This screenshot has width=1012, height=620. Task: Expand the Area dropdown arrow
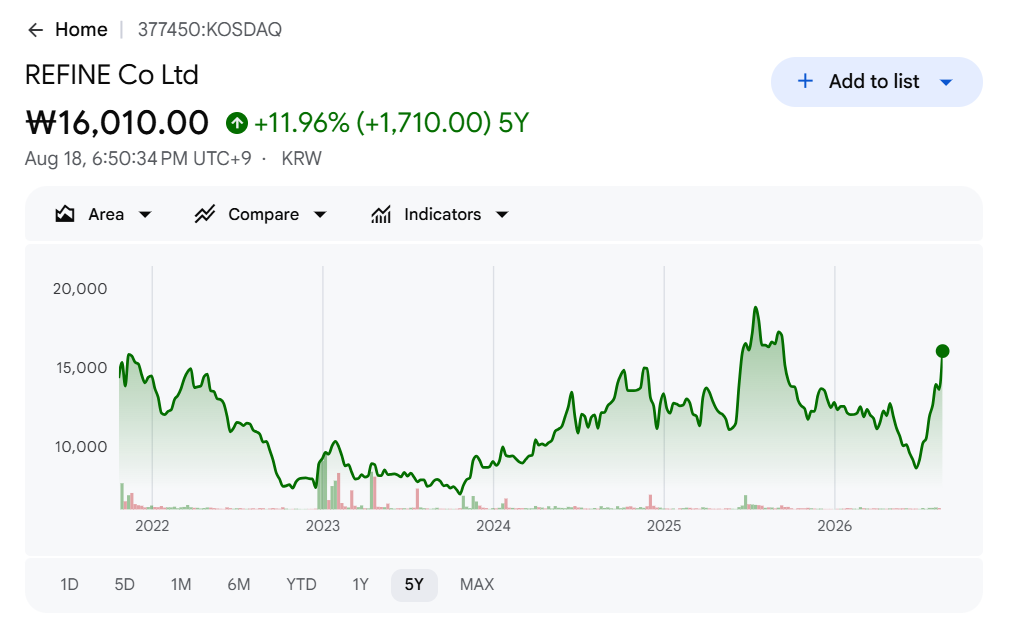(x=145, y=215)
